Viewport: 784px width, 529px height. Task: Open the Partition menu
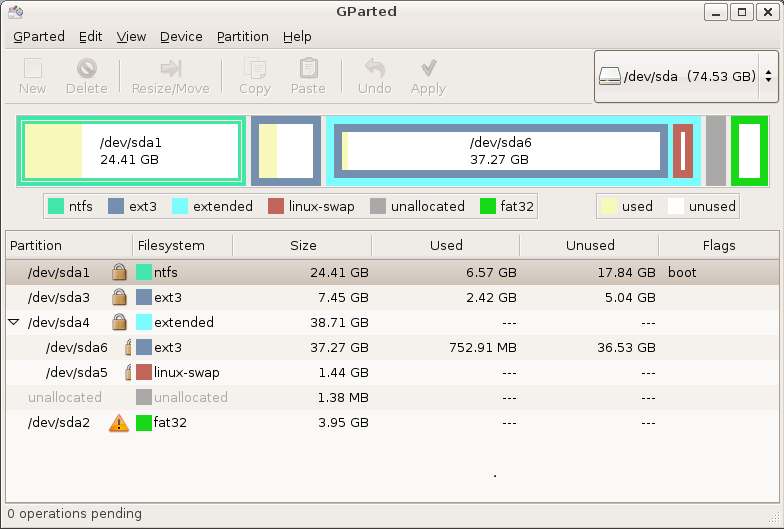click(242, 36)
